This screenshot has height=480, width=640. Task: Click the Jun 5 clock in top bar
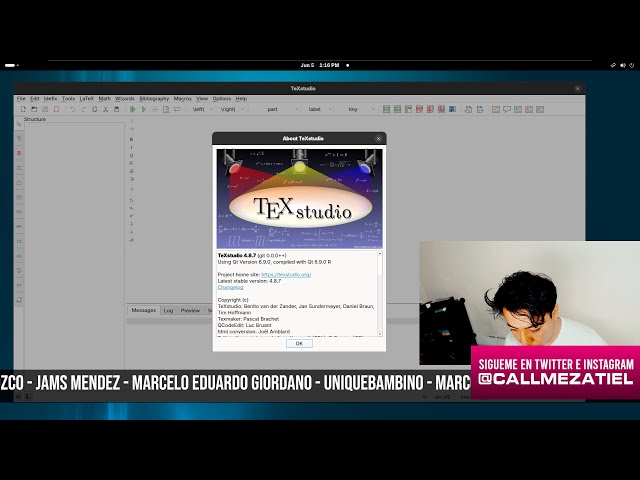tap(320, 65)
